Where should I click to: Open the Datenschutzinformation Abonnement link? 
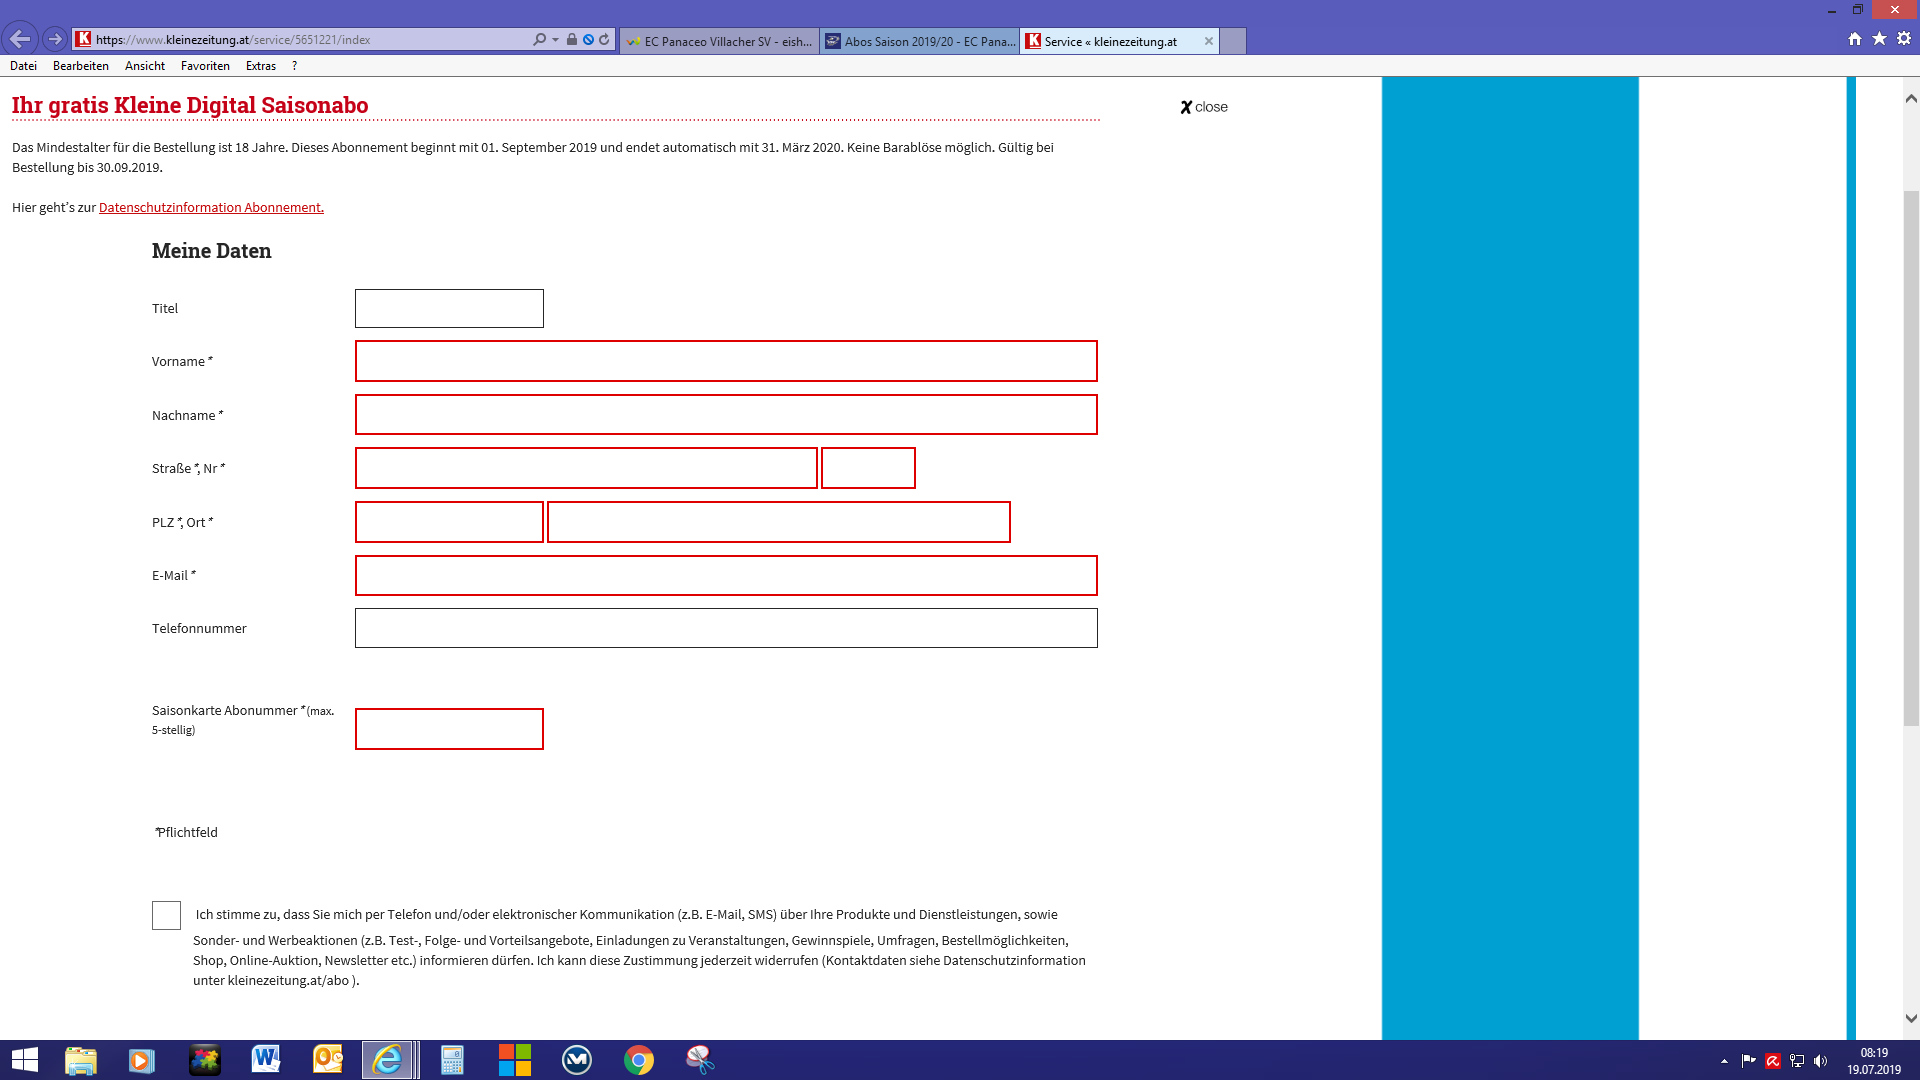[x=211, y=207]
